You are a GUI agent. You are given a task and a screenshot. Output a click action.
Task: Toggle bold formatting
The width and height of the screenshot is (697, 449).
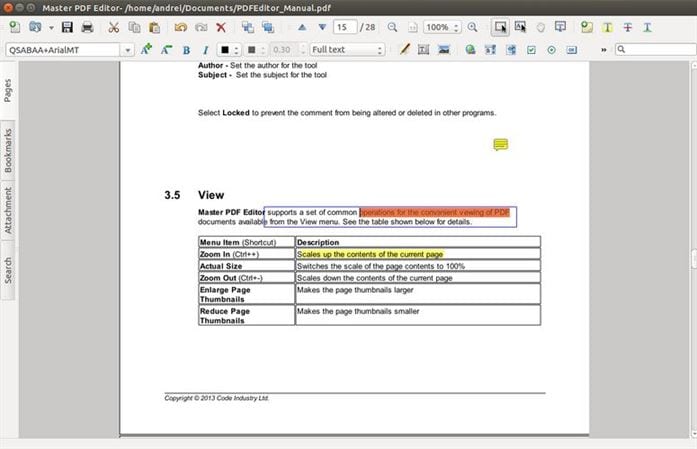pos(186,50)
